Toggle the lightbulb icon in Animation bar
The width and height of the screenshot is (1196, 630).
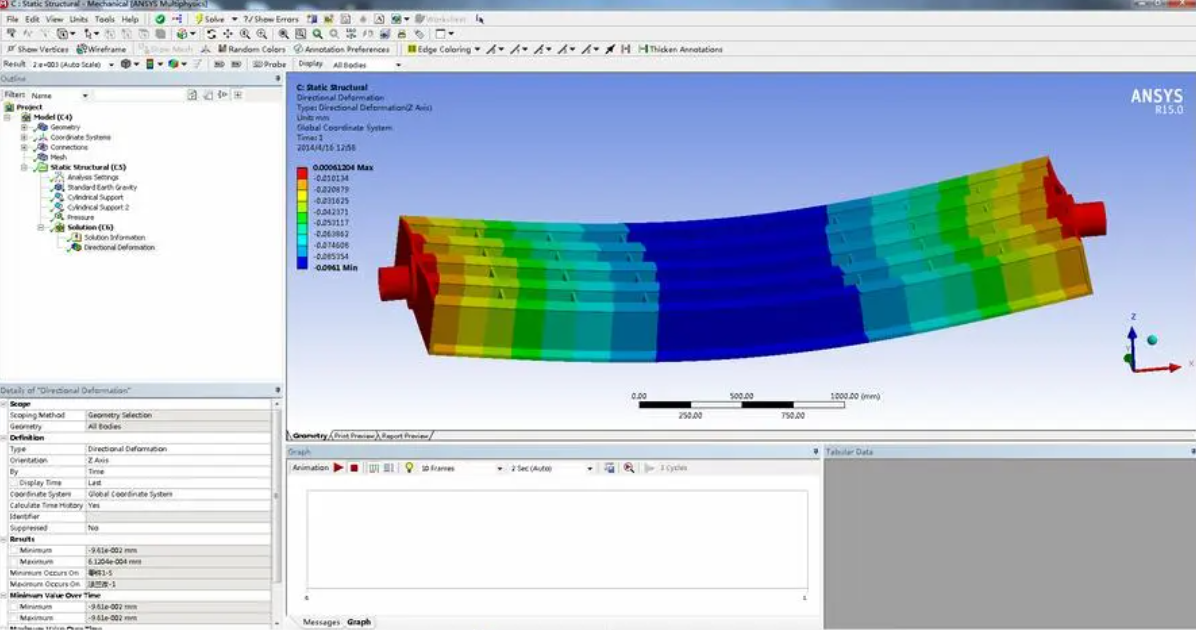click(409, 468)
